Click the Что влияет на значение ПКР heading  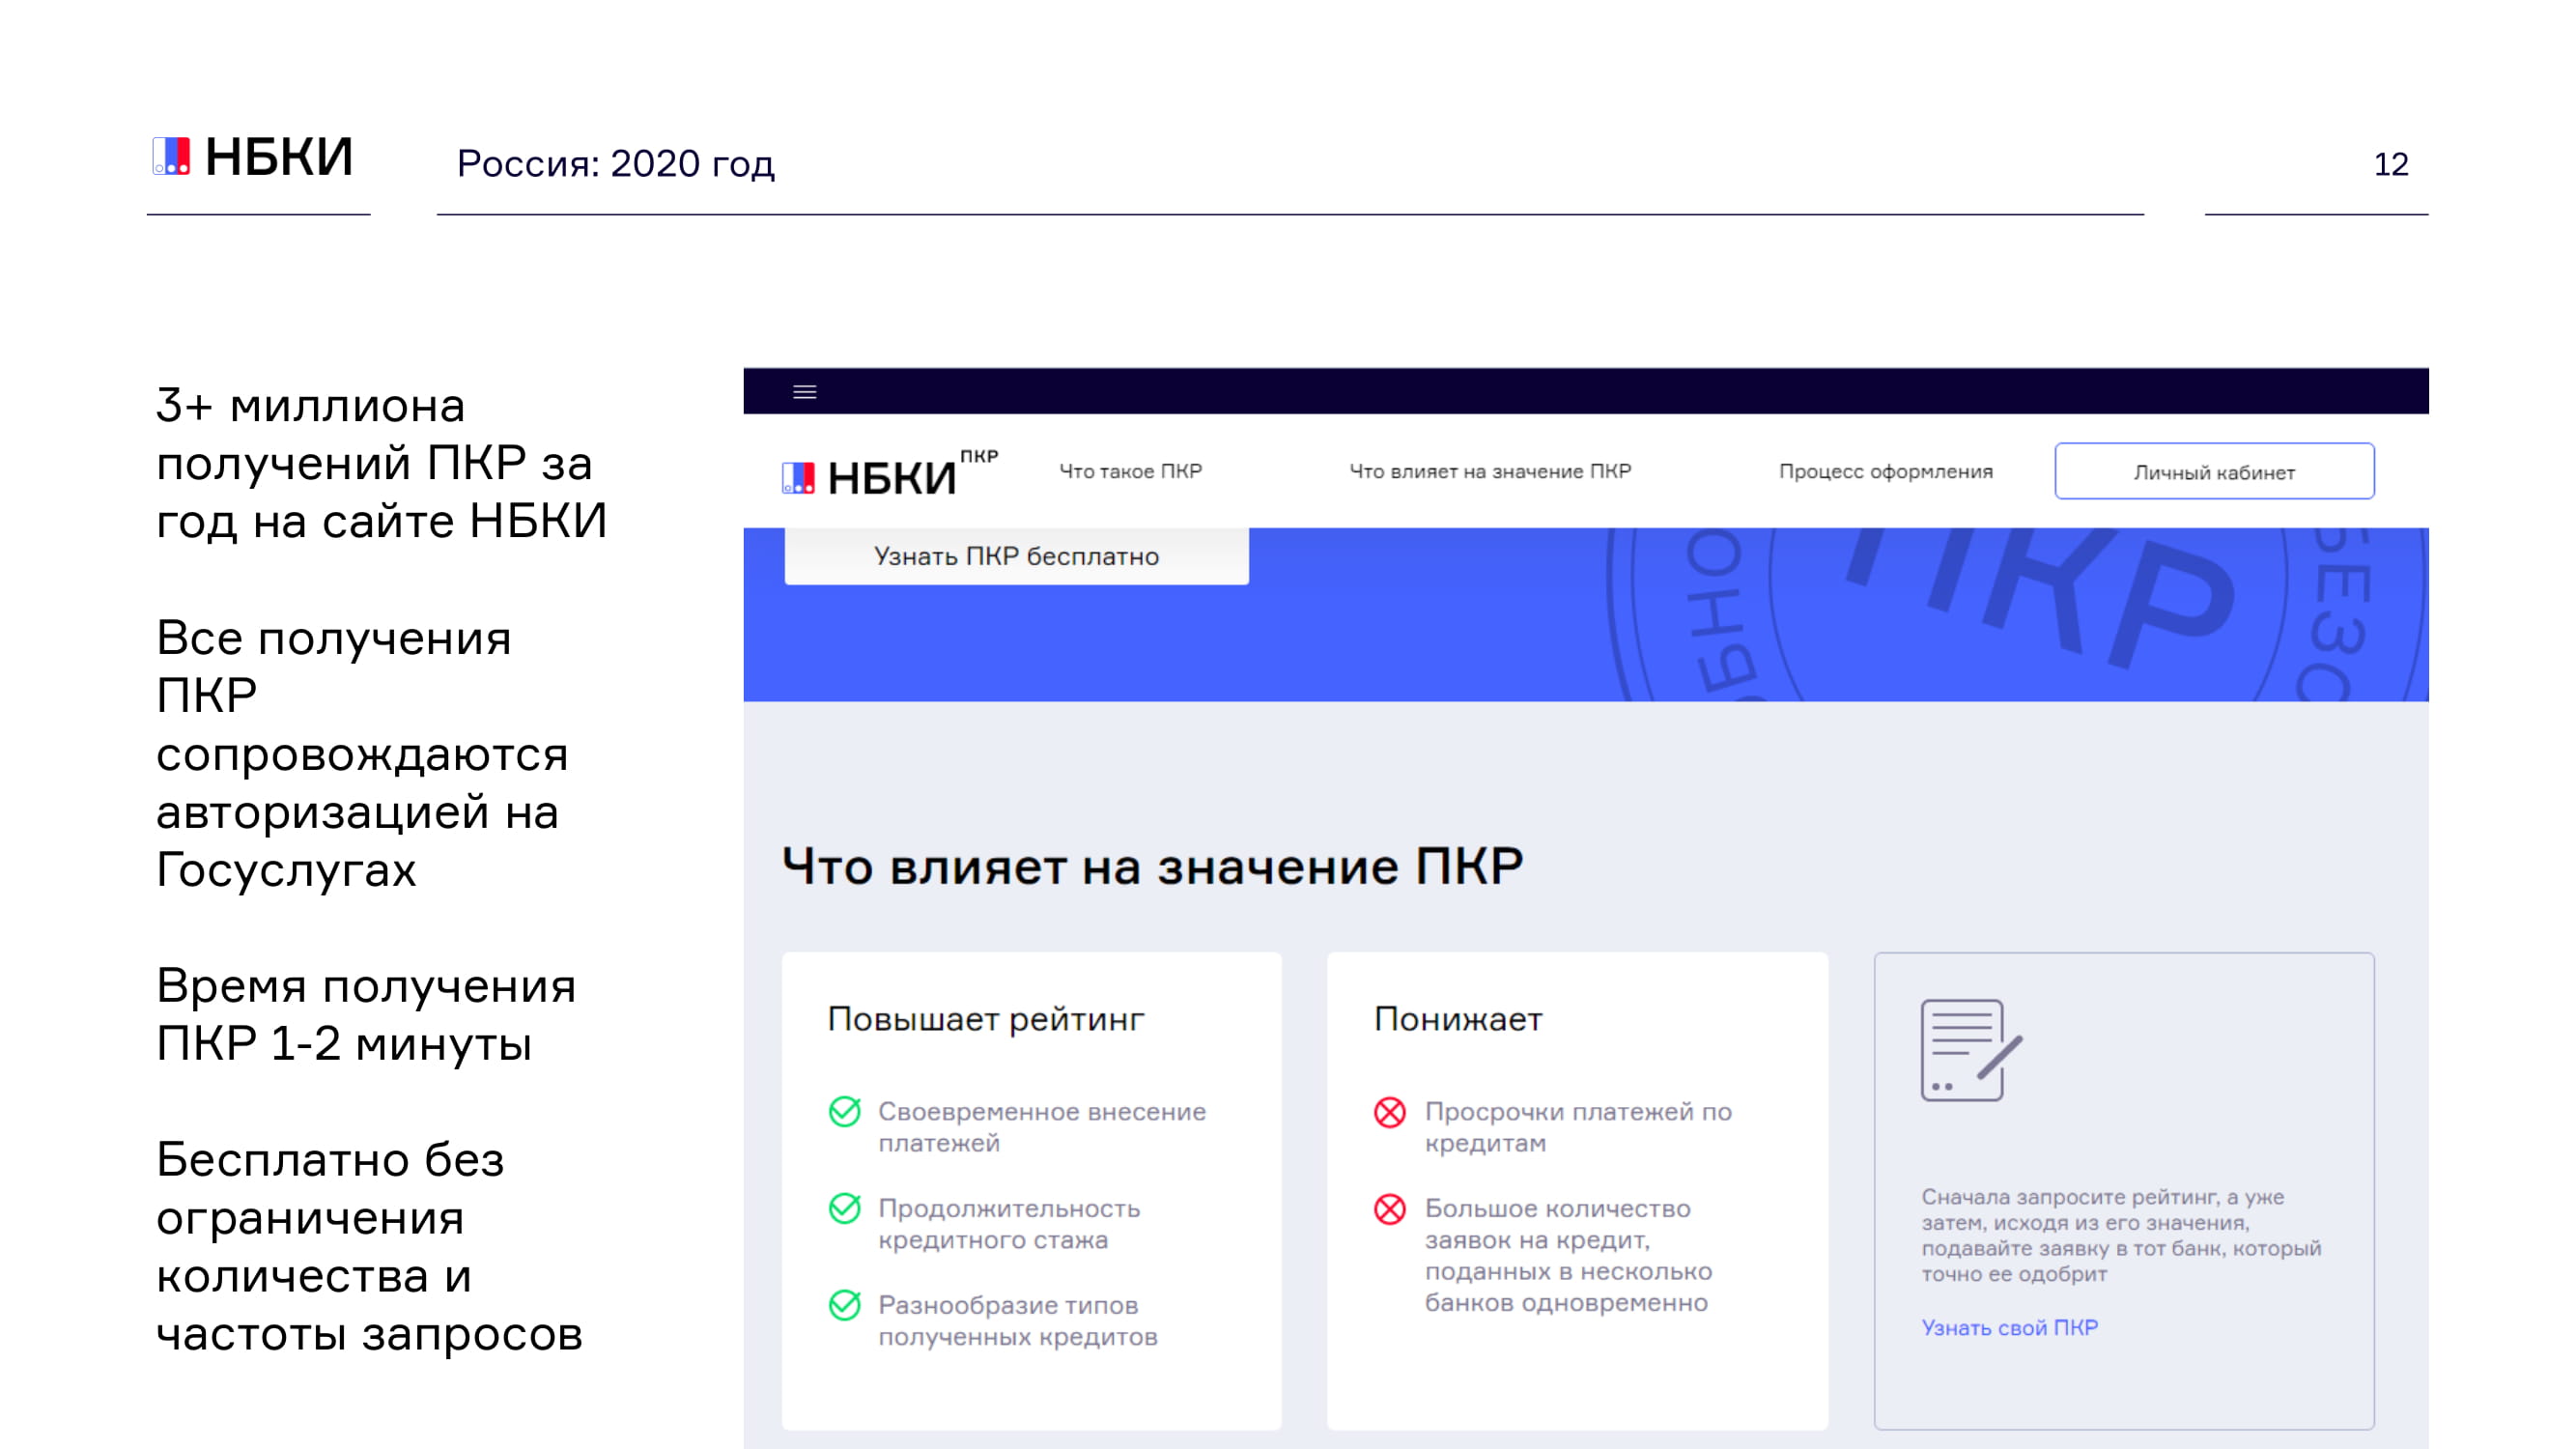point(1152,866)
